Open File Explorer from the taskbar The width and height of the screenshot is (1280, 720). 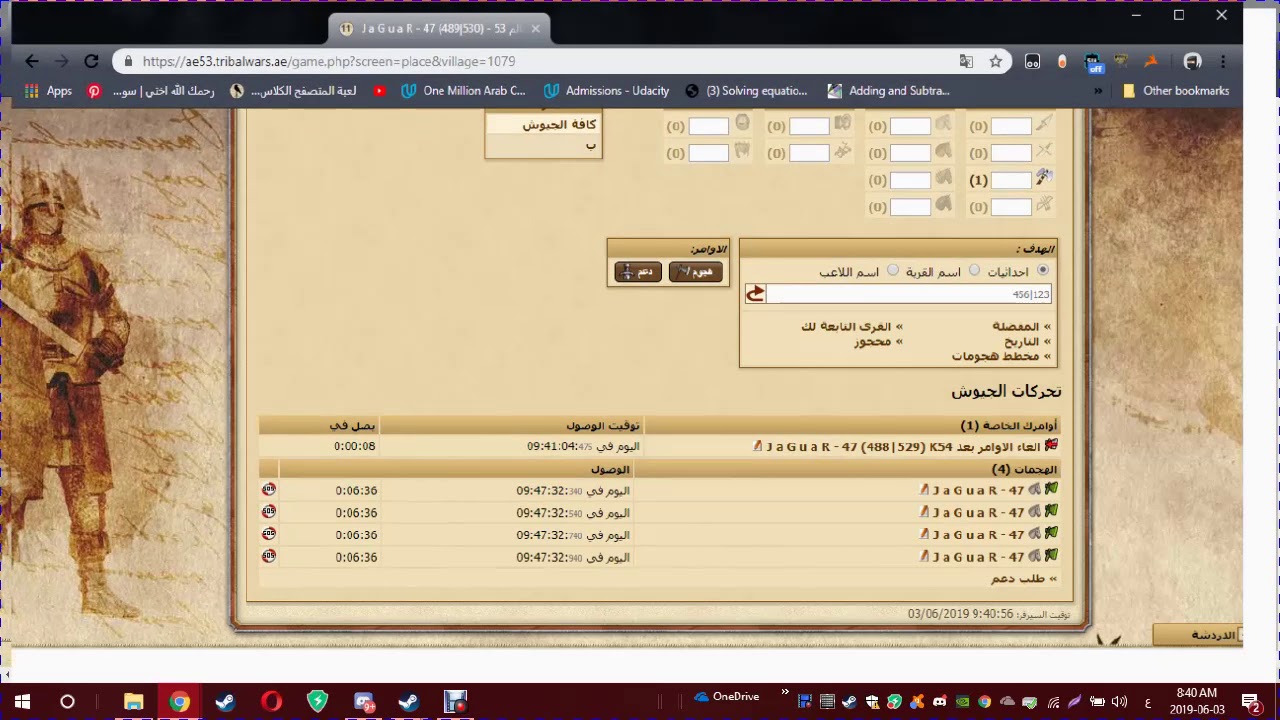pyautogui.click(x=133, y=701)
